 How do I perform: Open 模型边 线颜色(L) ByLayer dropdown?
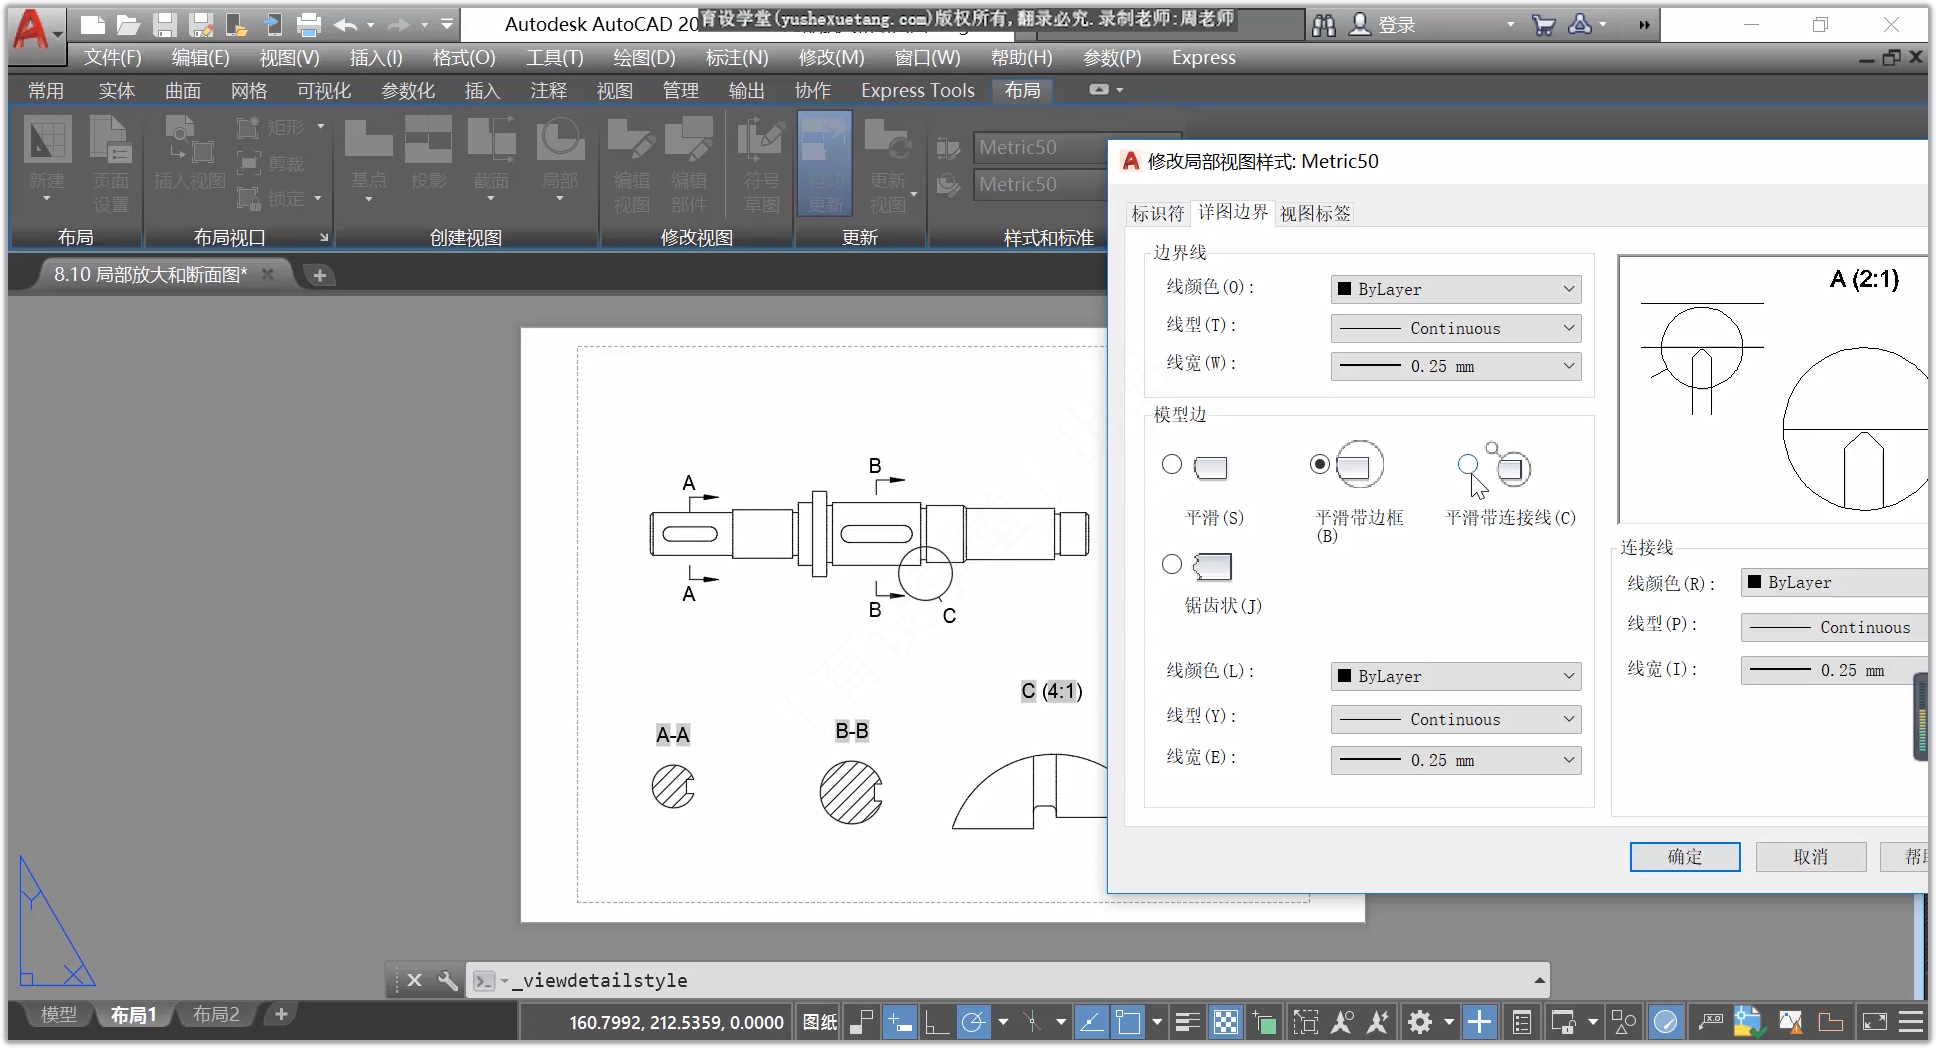1456,676
